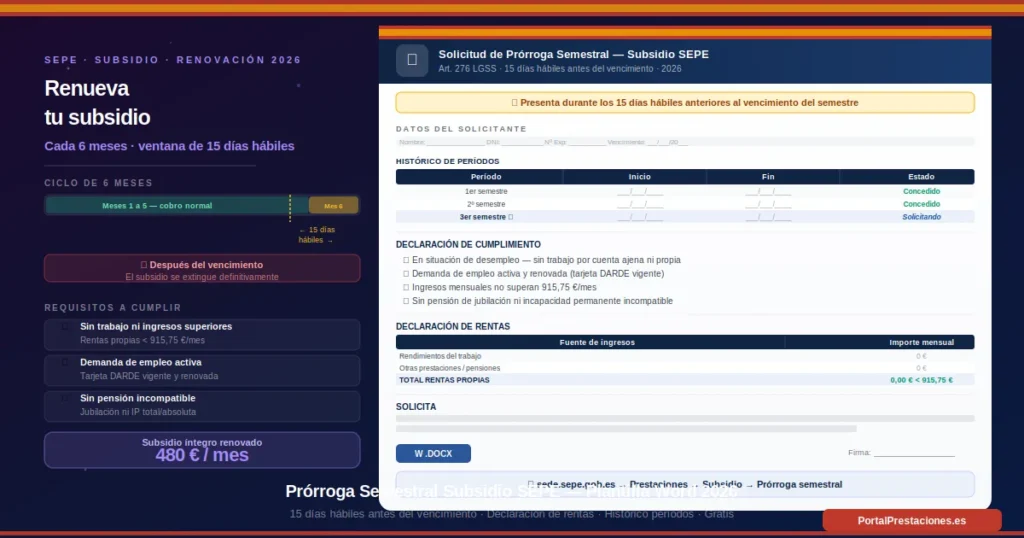This screenshot has width=1024, height=538.
Task: Select the '3er semestre' row label
Action: 486,217
